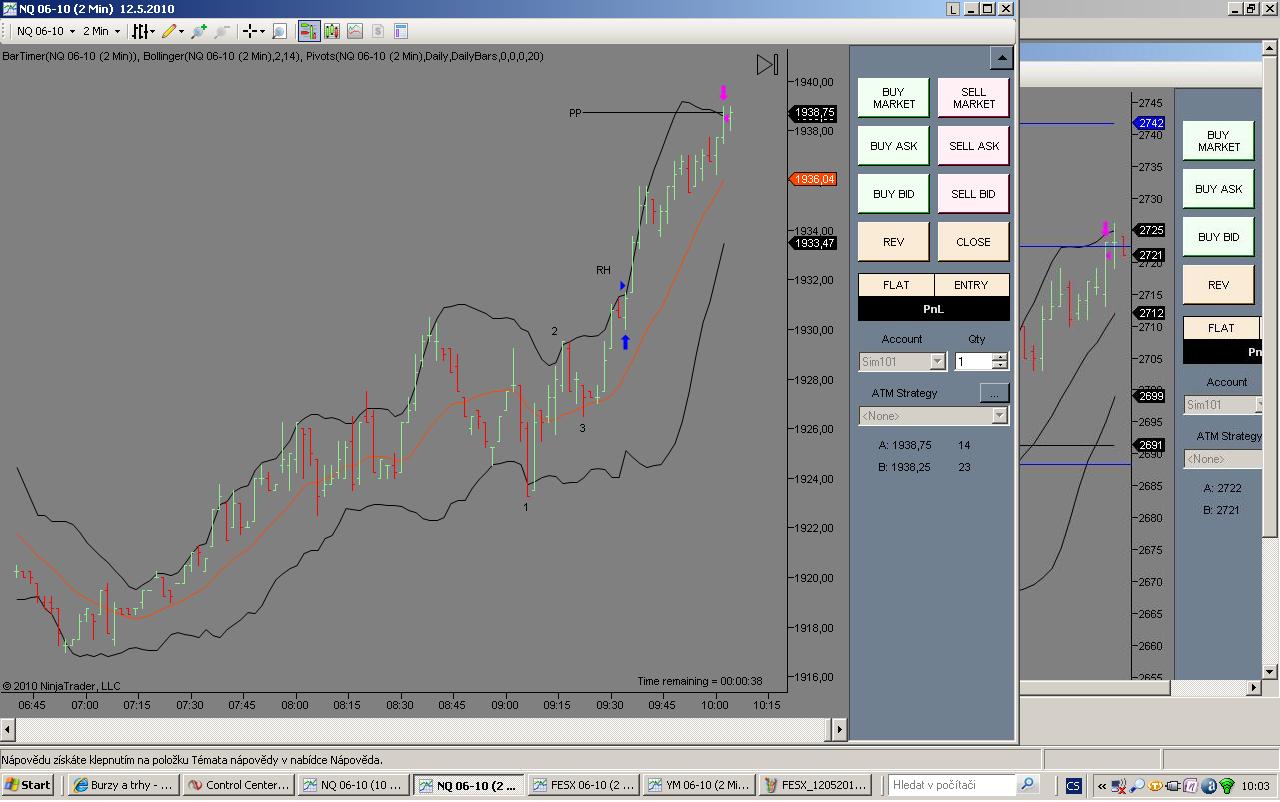The image size is (1280, 802).
Task: Expand the crosshair cursor dropdown arrow
Action: 262,32
